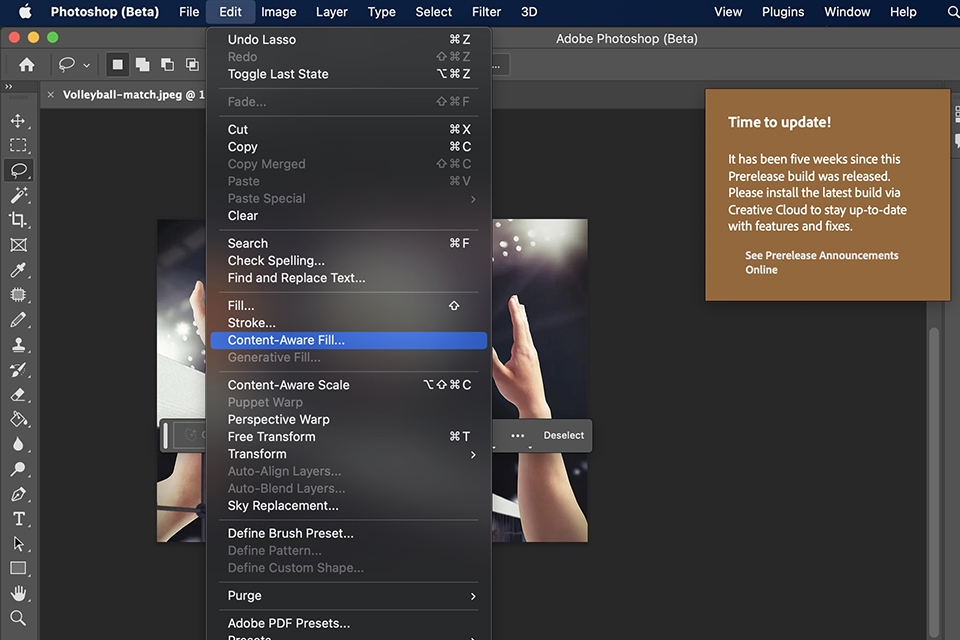This screenshot has height=640, width=960.
Task: Toggle Add to Selection mode
Action: click(x=142, y=64)
